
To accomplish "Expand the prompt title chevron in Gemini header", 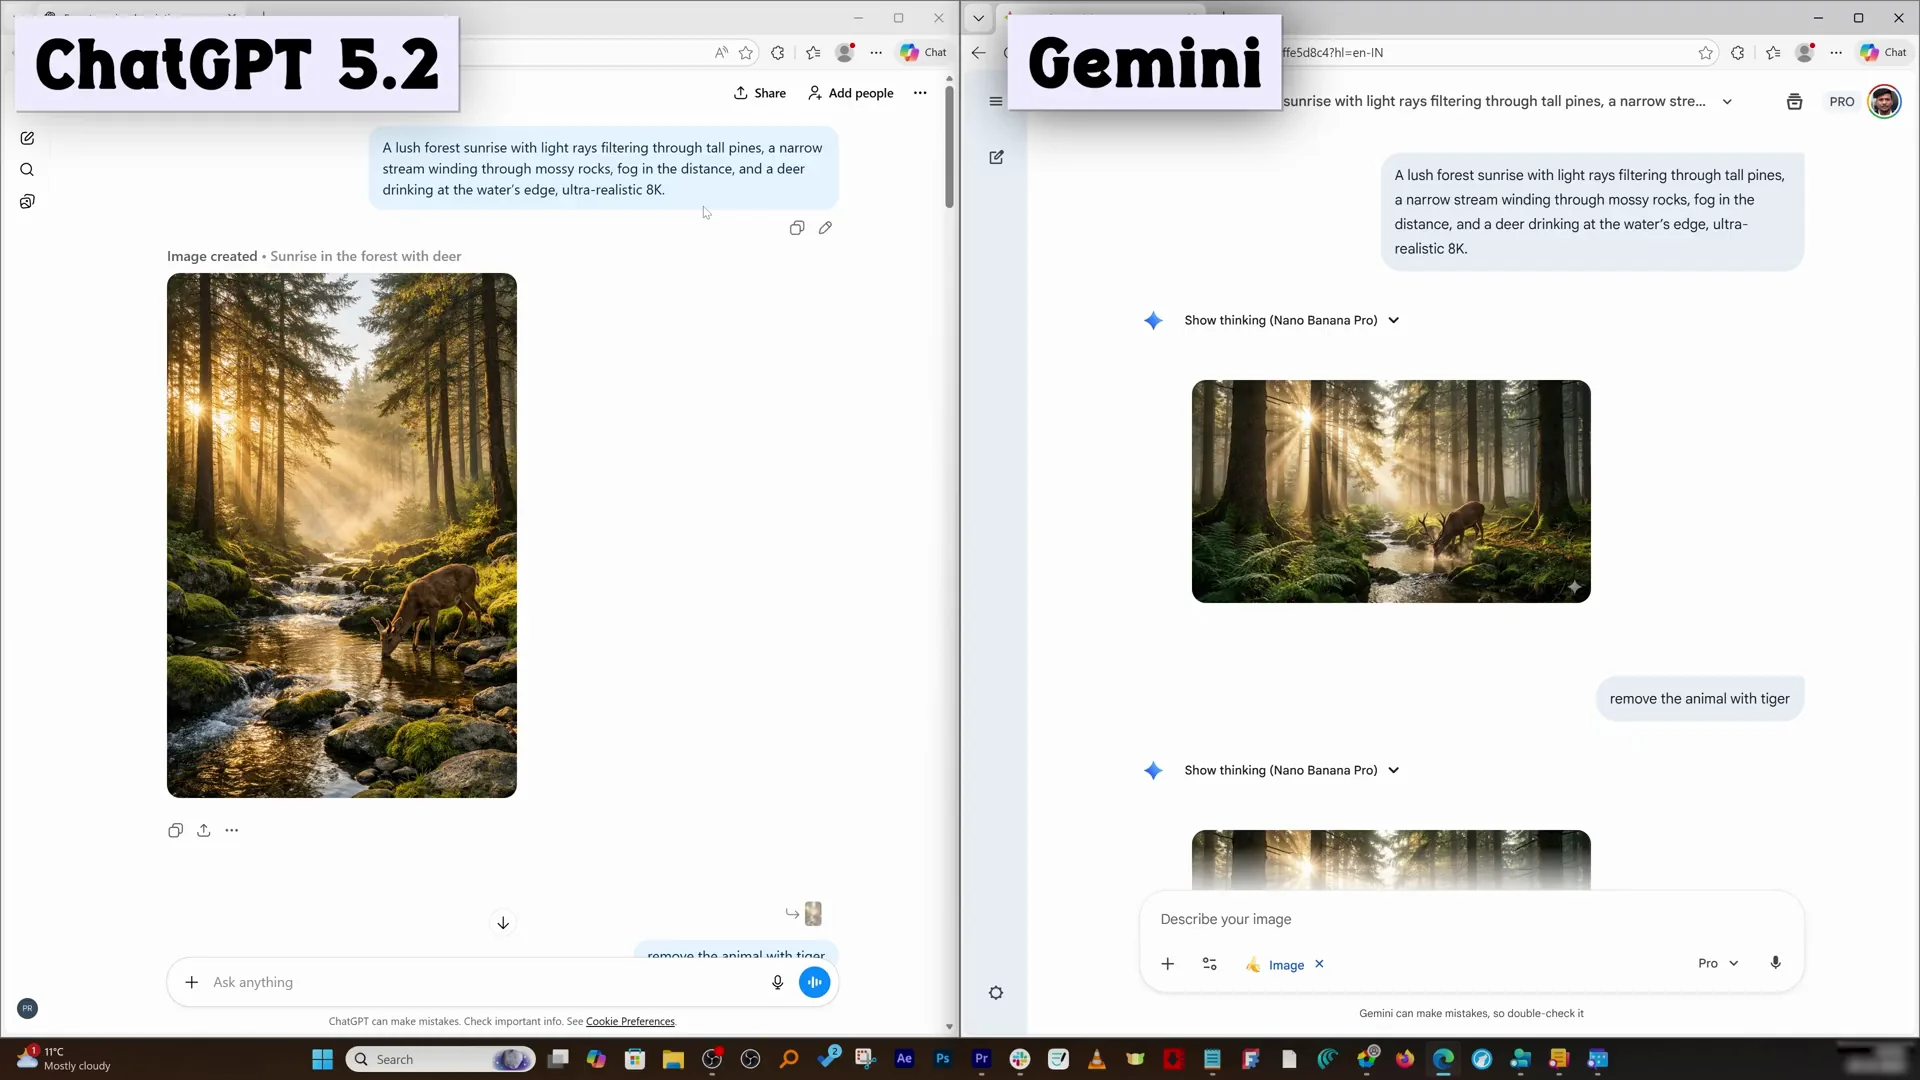I will click(1728, 101).
